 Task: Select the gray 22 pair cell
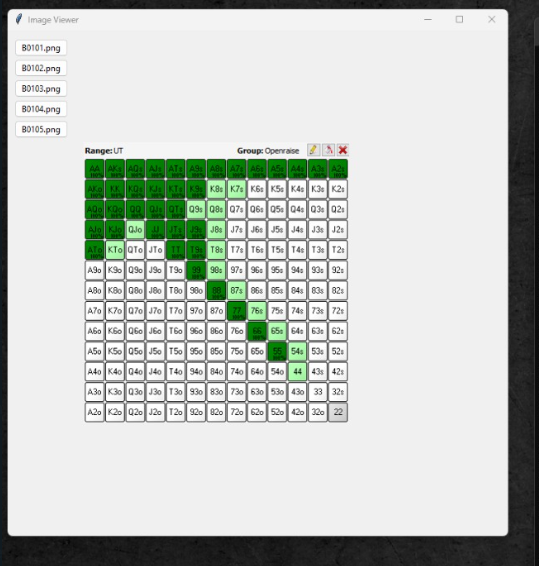[x=338, y=412]
